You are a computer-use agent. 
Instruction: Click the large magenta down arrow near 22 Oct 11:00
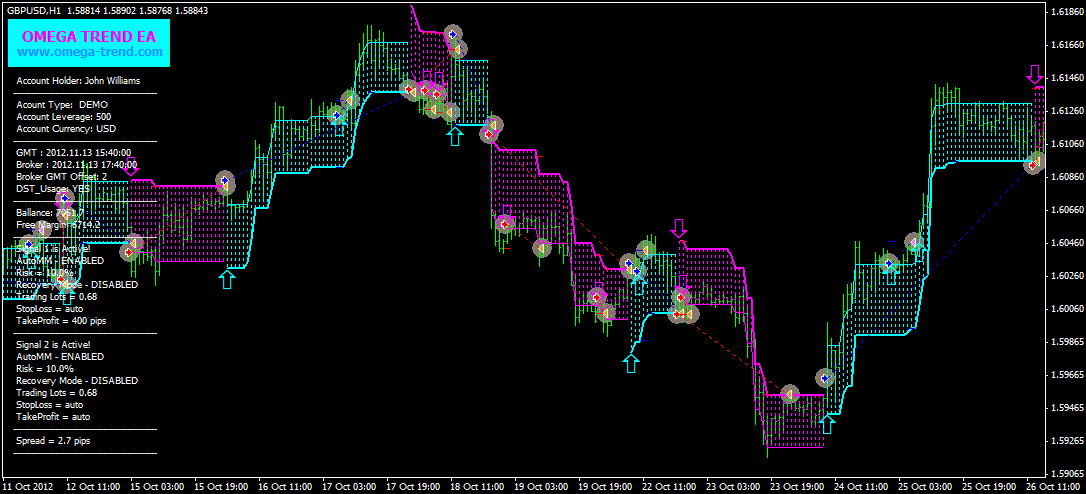679,227
